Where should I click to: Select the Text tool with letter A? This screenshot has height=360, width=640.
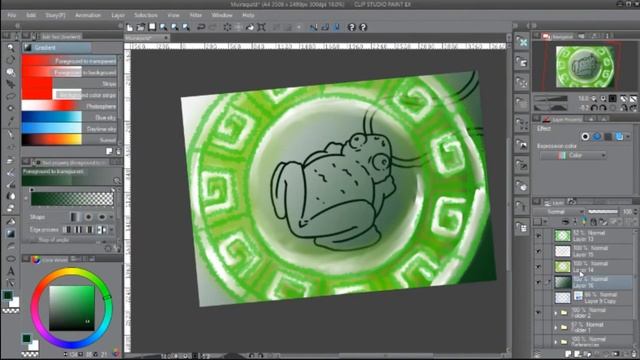pos(11,271)
